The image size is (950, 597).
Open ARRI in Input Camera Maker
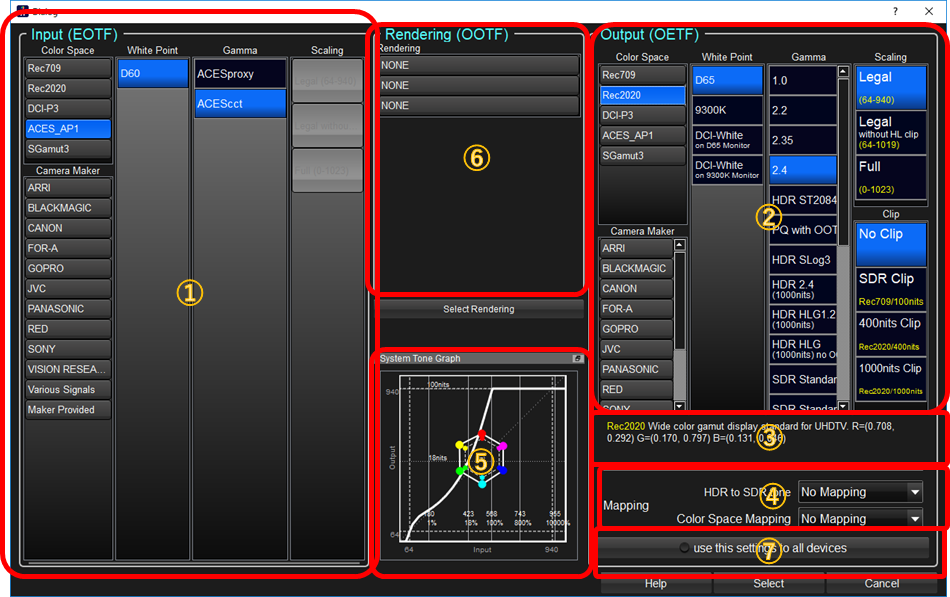(x=68, y=188)
